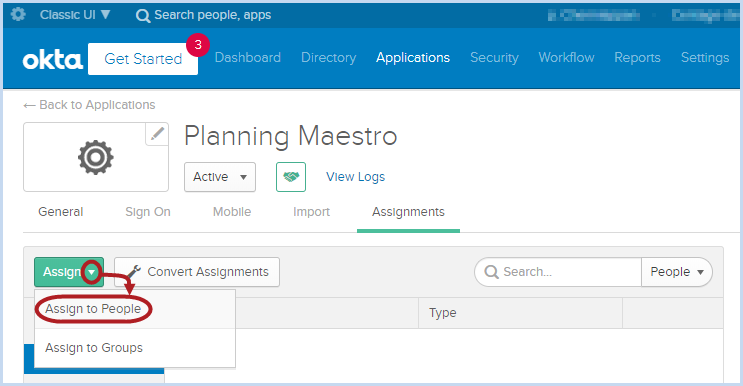Image resolution: width=743 pixels, height=386 pixels.
Task: Switch to the General tab
Action: point(61,212)
